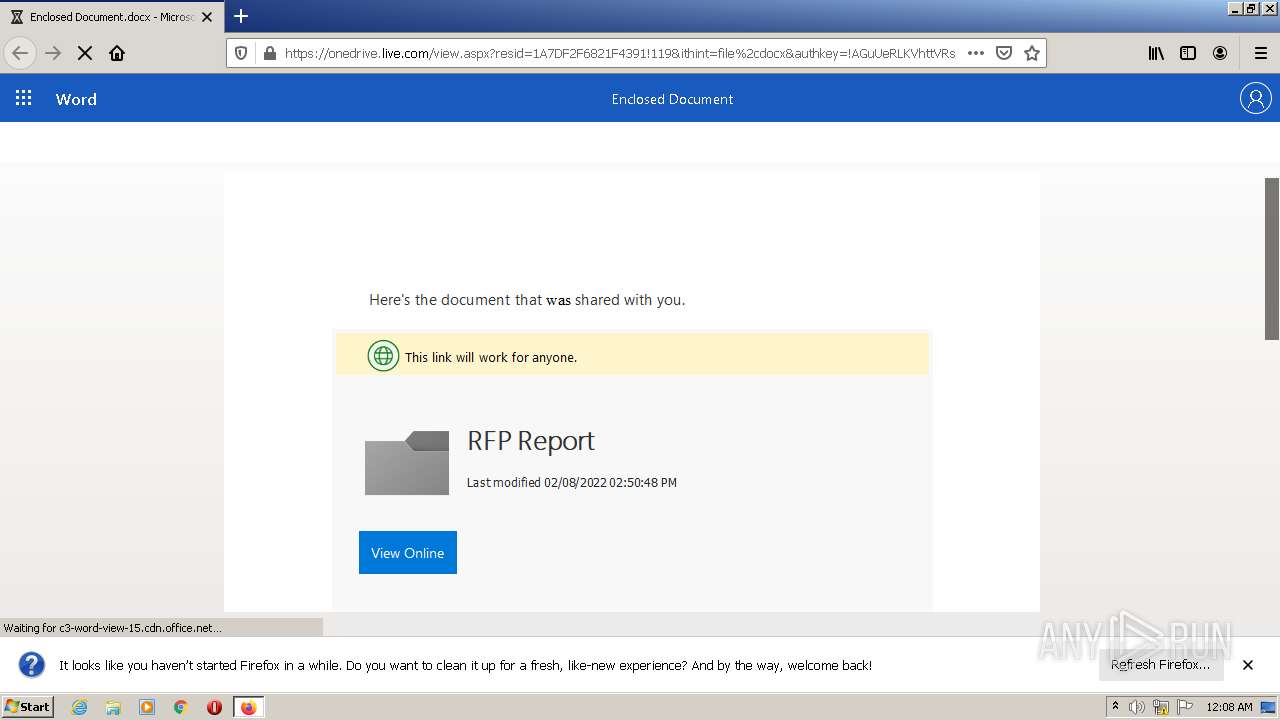Bookmark this page with star

(1032, 53)
